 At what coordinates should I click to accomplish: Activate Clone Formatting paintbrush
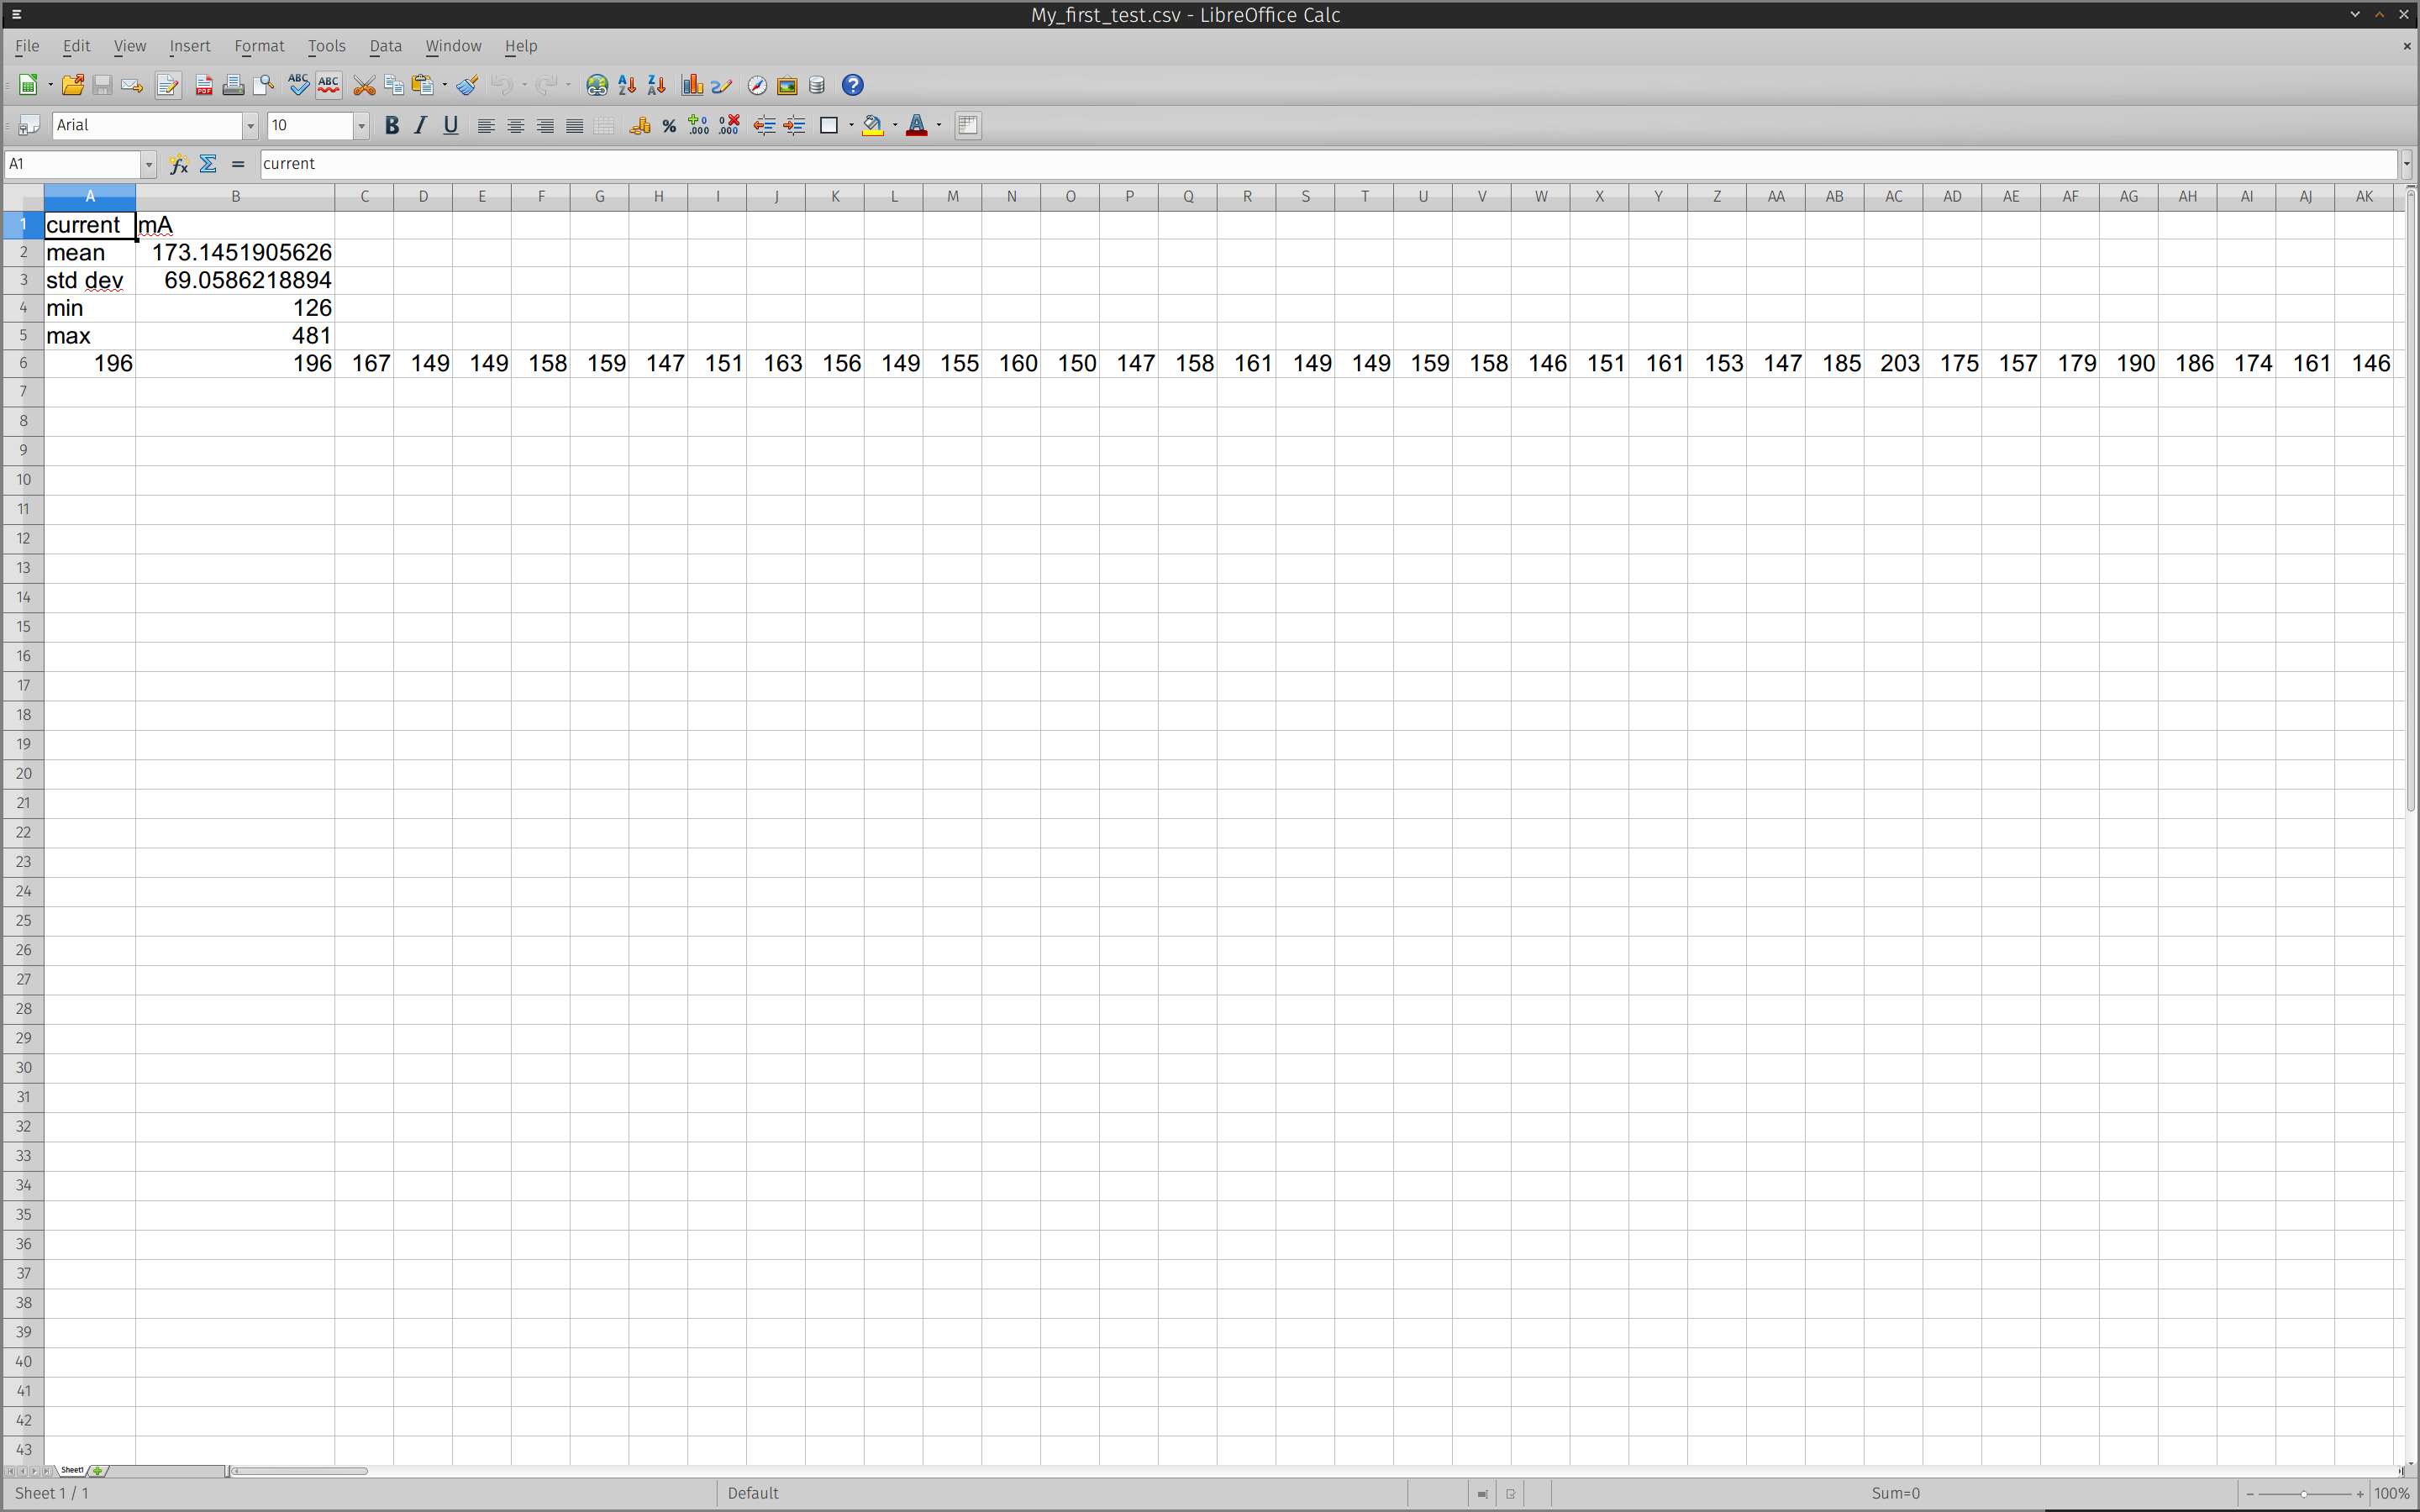pos(467,85)
